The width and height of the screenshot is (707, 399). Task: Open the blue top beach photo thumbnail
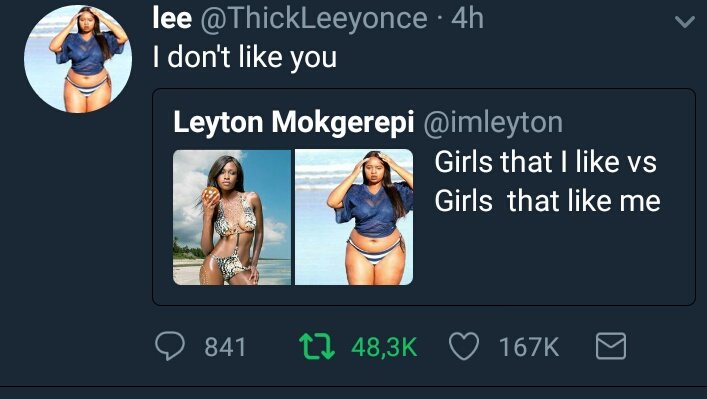(354, 217)
